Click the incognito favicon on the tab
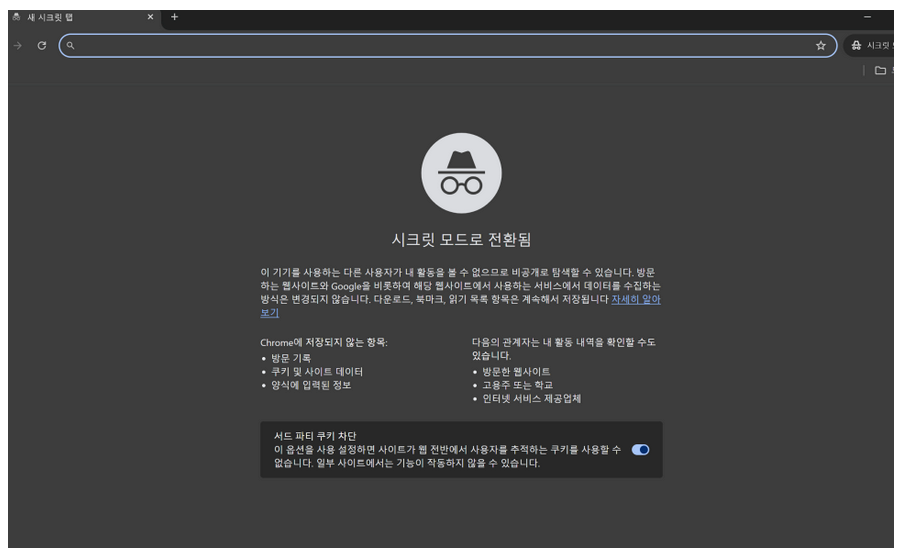This screenshot has width=902, height=560. (16, 18)
